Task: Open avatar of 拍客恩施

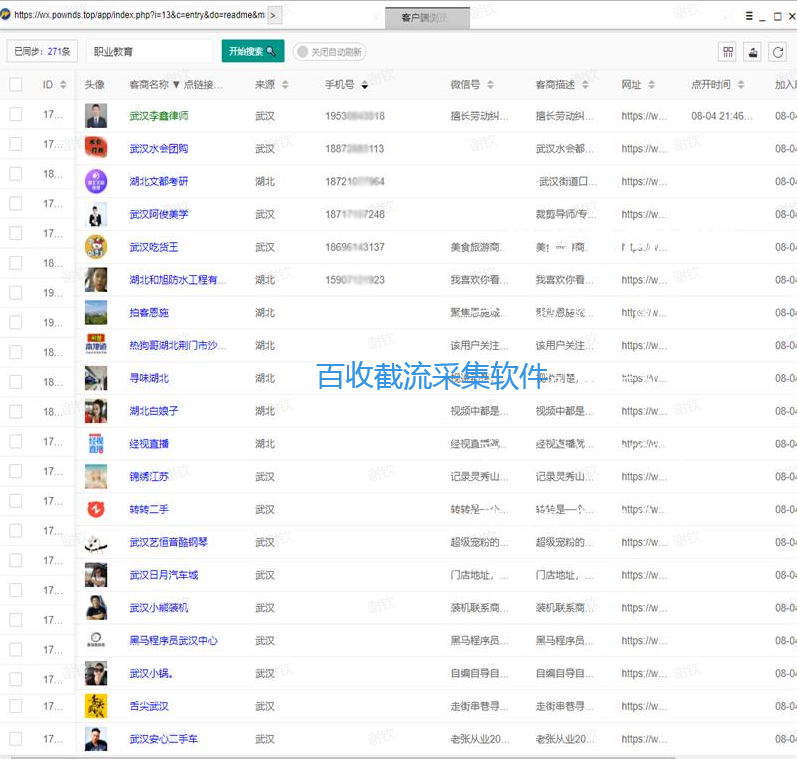Action: [96, 312]
